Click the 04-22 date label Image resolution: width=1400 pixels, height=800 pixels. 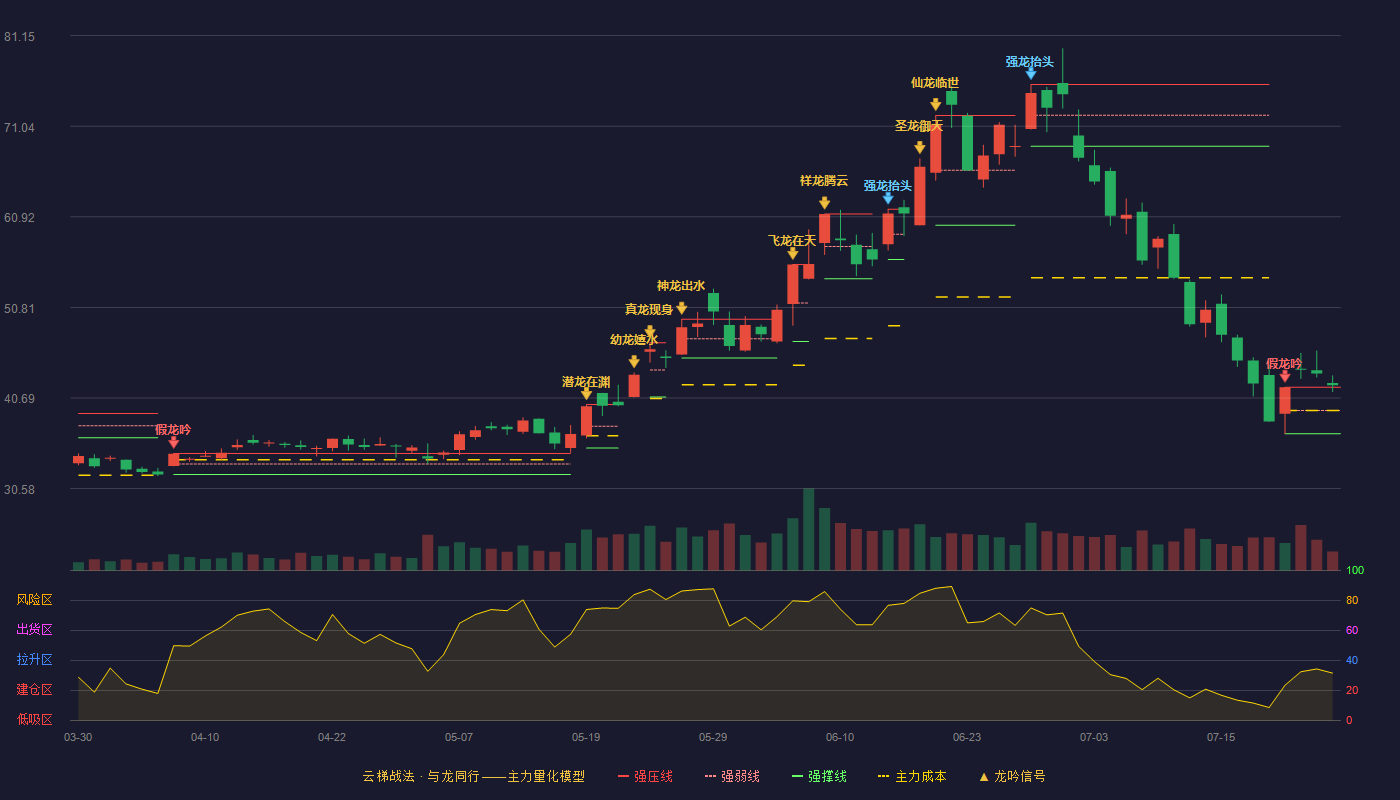click(332, 737)
